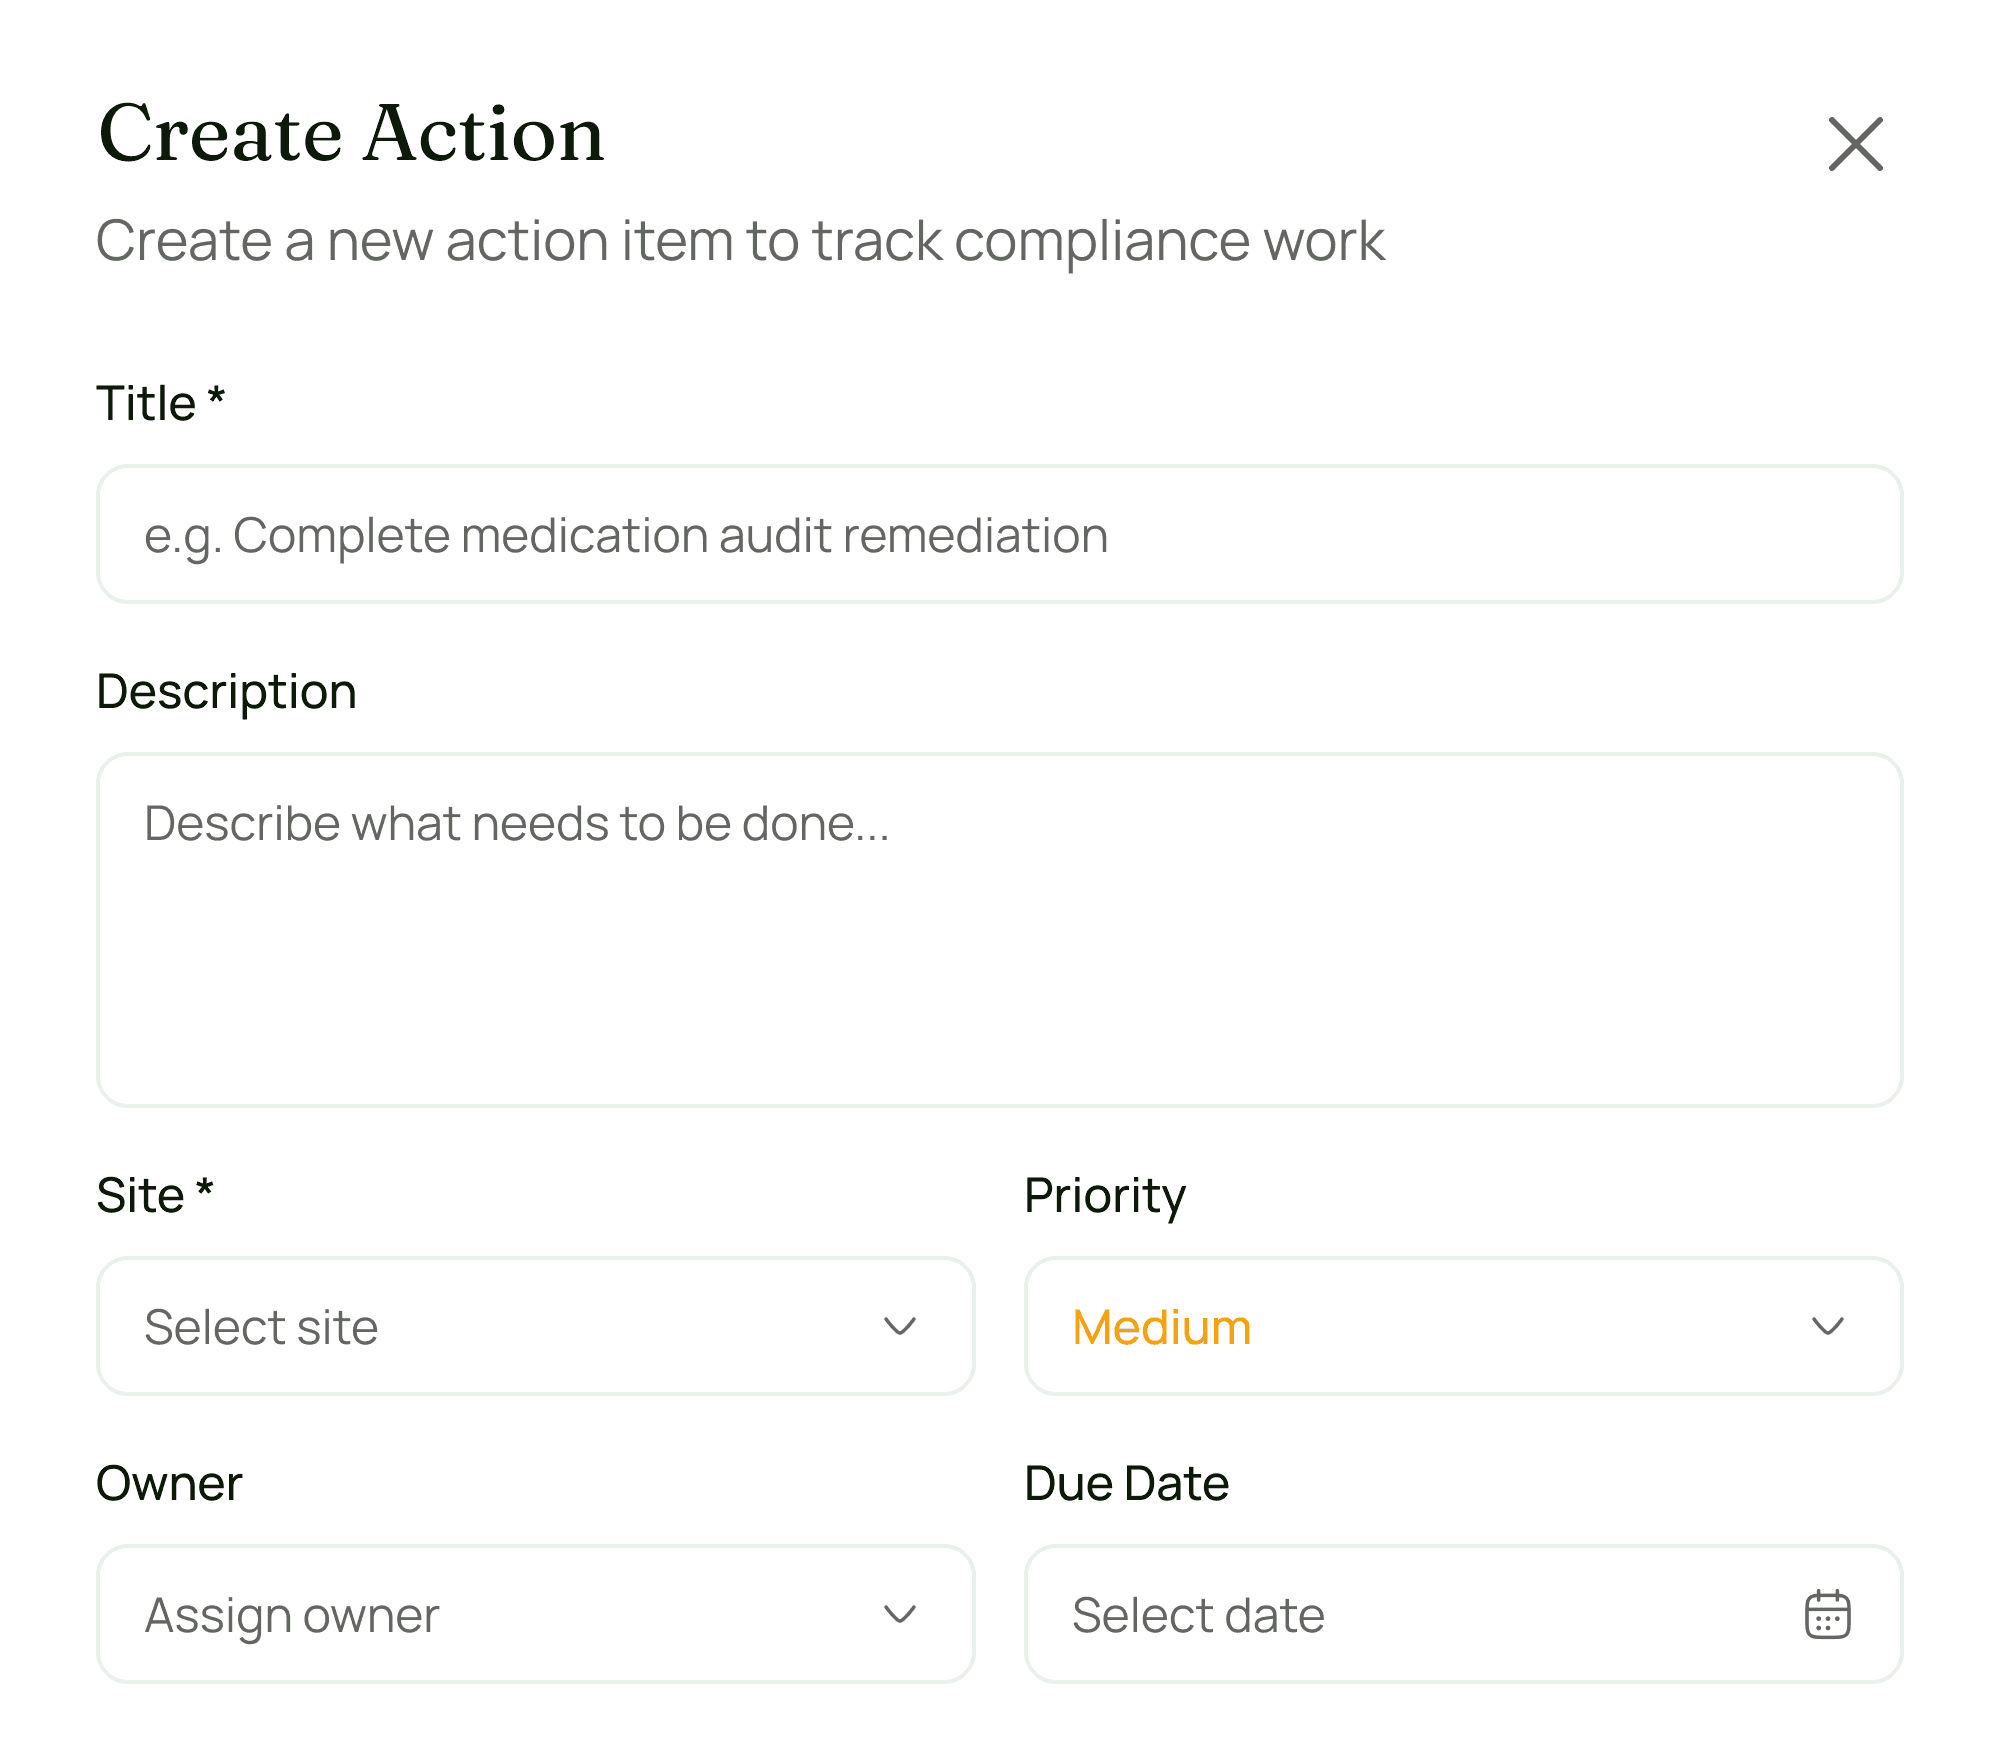Click the Due Date label
The width and height of the screenshot is (2000, 1764).
click(1126, 1485)
